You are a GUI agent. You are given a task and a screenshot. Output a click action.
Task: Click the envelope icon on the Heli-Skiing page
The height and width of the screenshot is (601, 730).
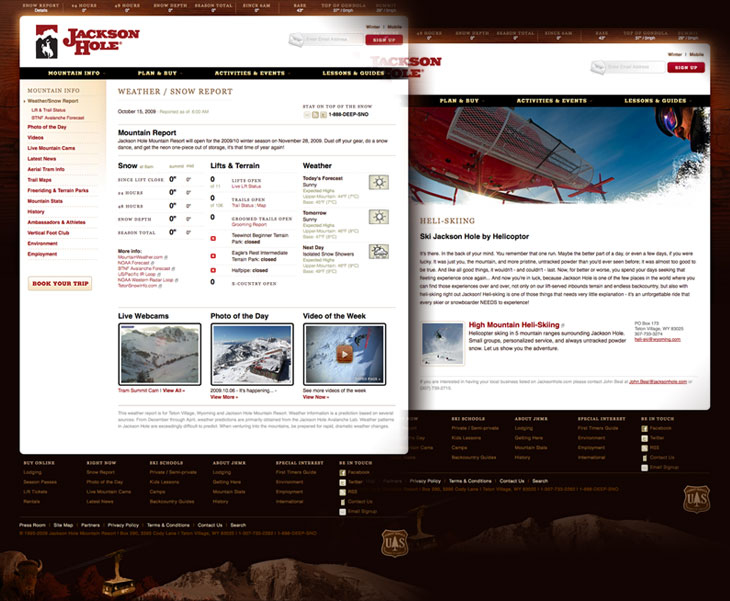click(x=598, y=67)
